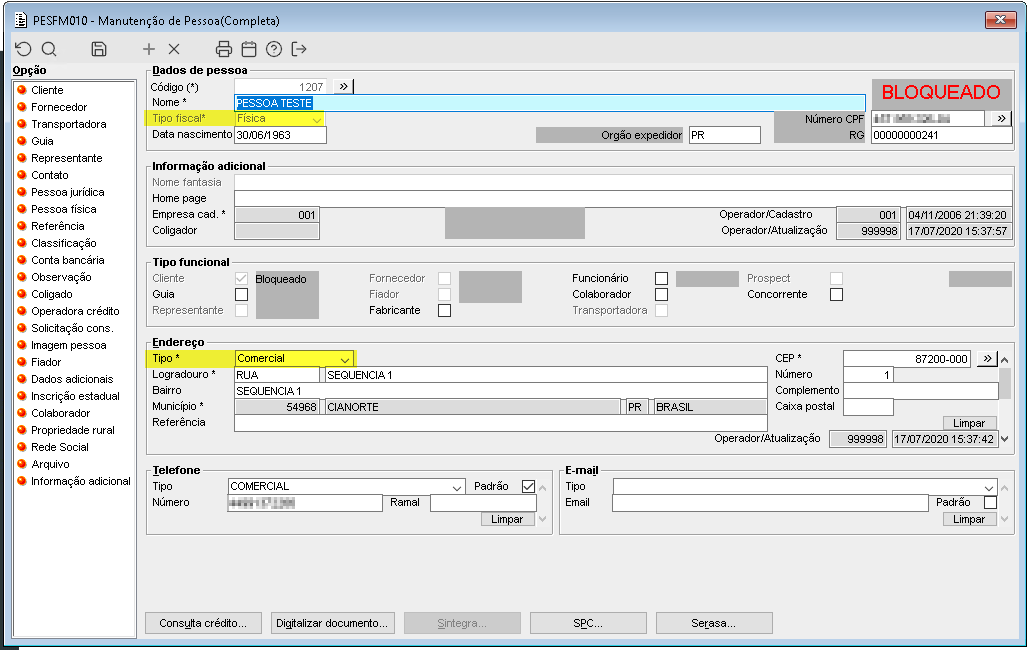Check Padrão checkbox in E-mail section
The height and width of the screenshot is (650, 1027).
pos(990,503)
